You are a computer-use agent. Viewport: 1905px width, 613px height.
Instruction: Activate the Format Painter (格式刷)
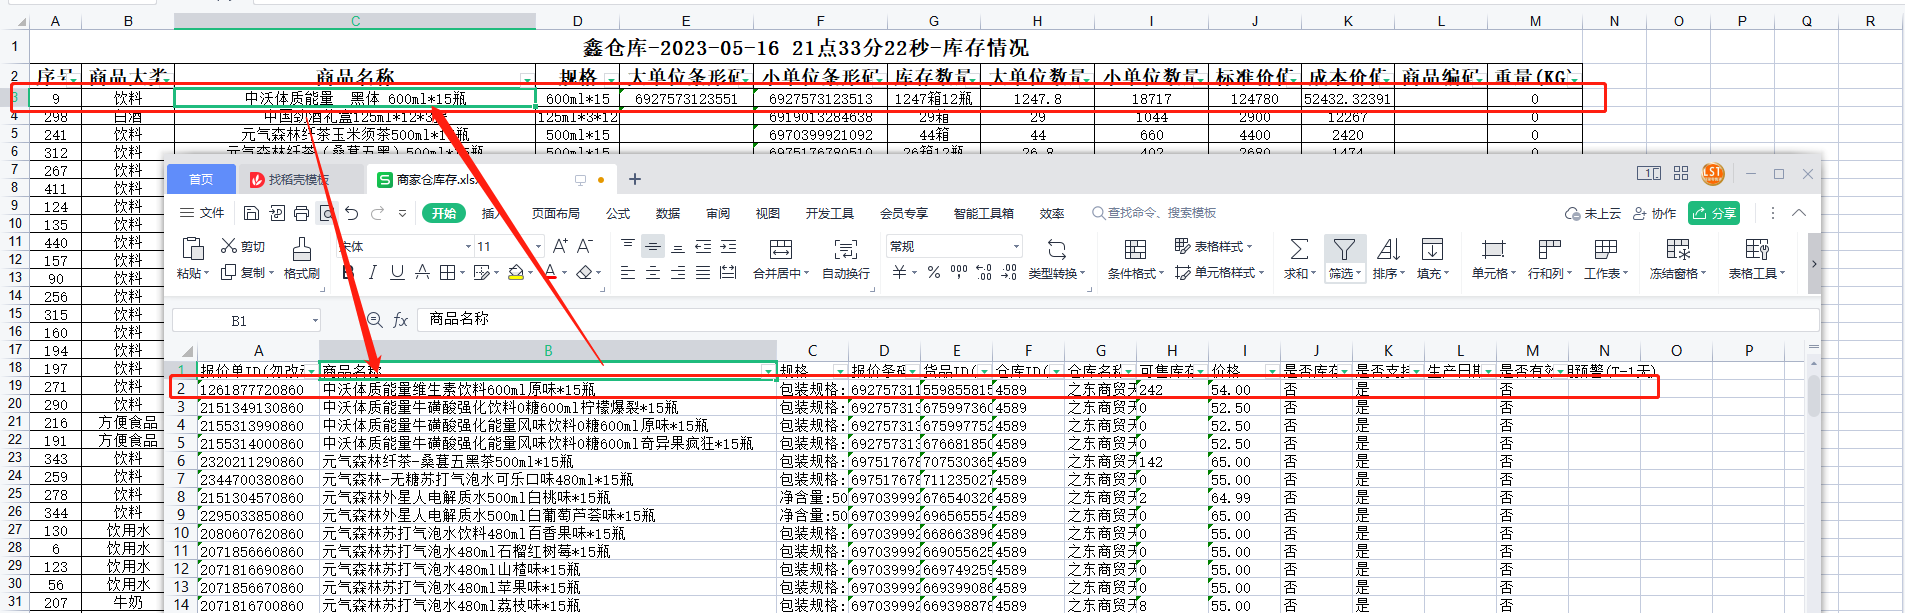click(x=301, y=257)
